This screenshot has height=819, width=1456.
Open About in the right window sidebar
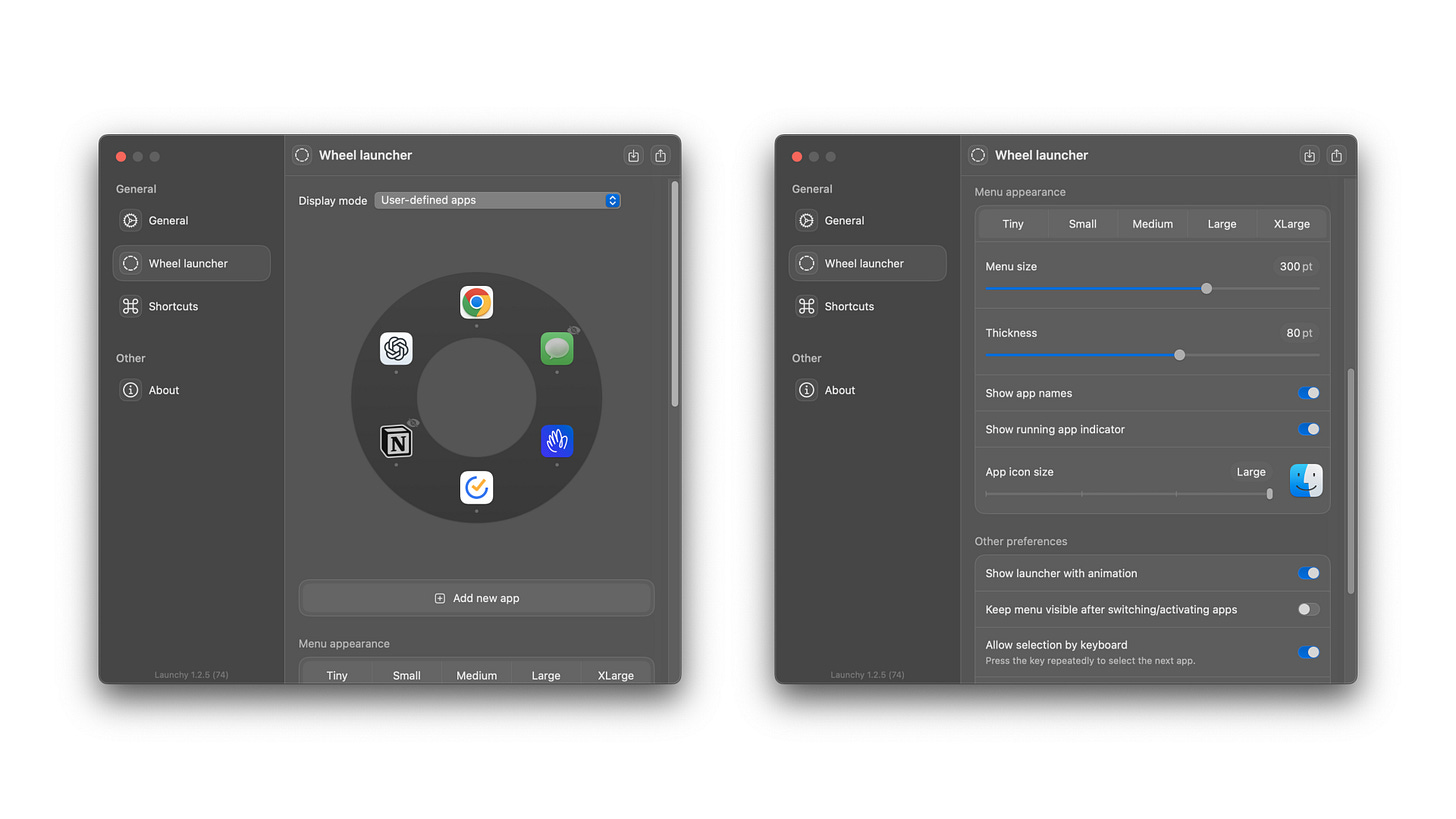point(867,390)
